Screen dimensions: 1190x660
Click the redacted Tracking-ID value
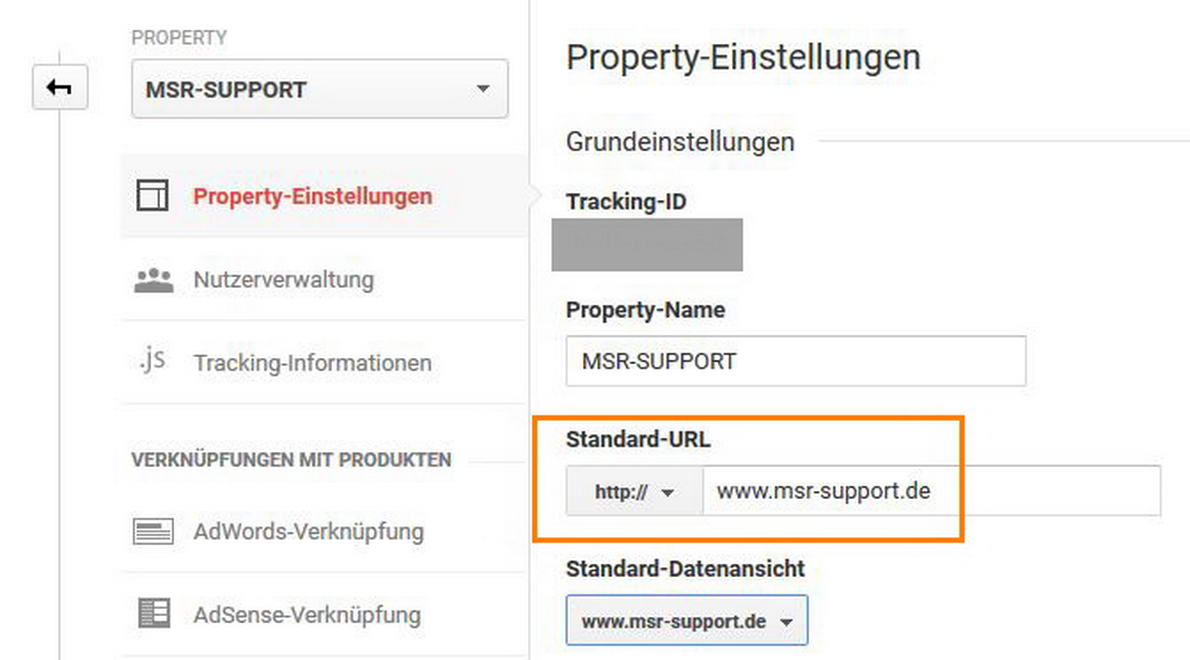pyautogui.click(x=647, y=245)
